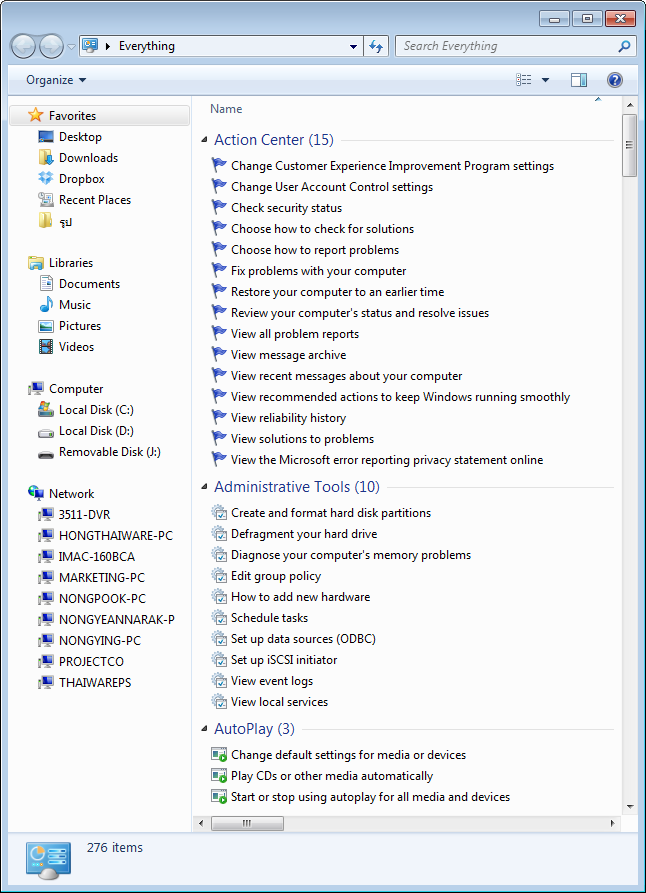Click the Videos film icon
646x893 pixels.
point(46,346)
